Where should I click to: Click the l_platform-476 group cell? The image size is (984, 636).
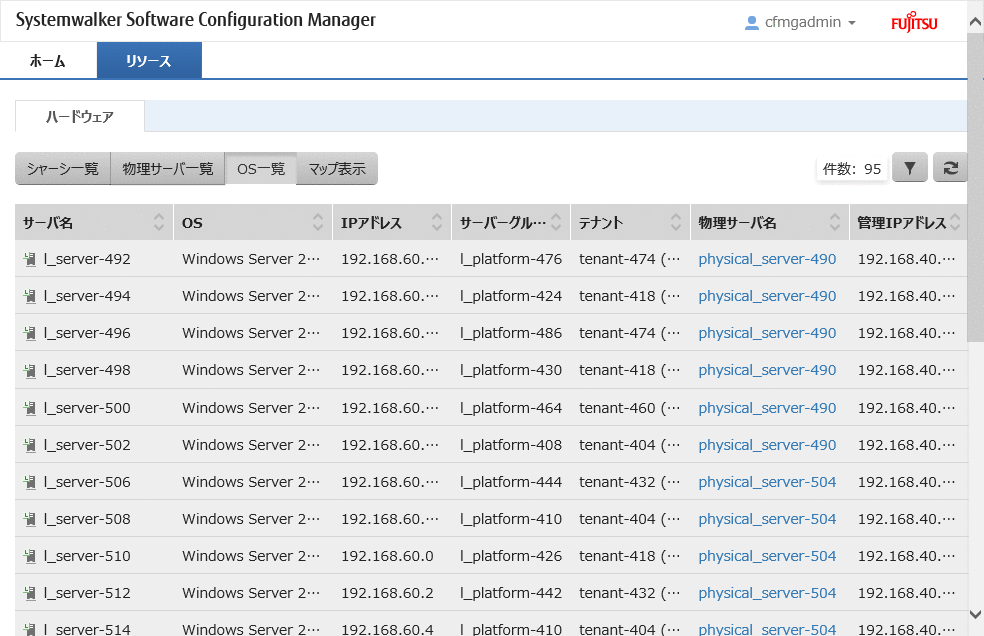511,259
